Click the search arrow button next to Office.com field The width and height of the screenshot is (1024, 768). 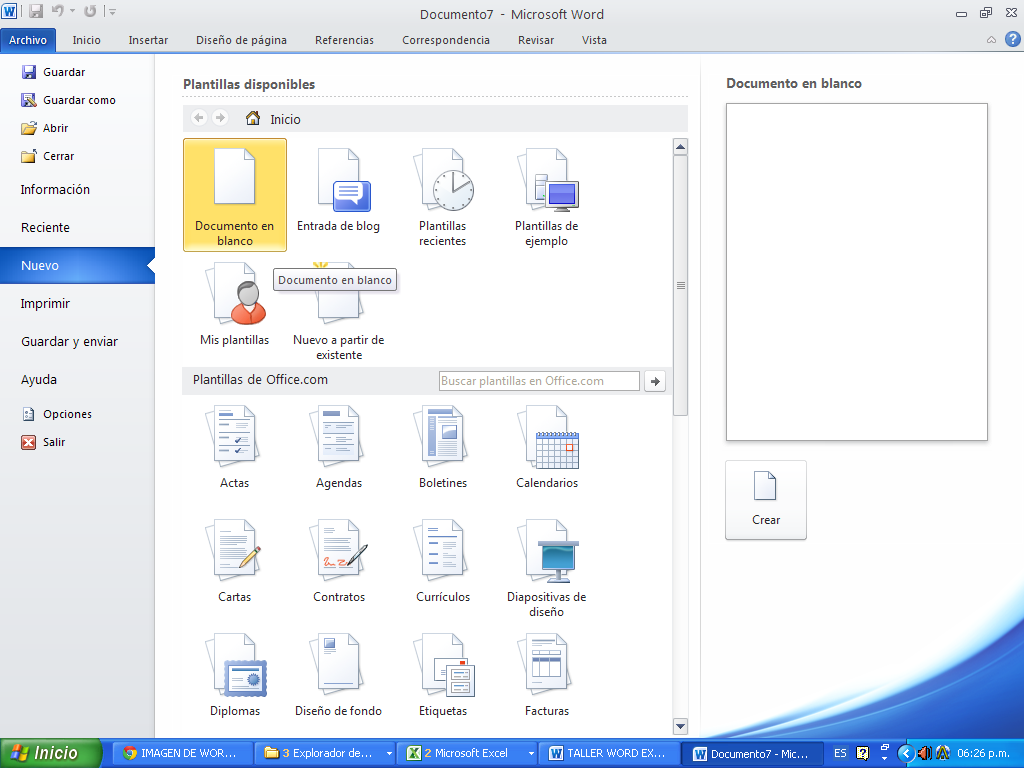pyautogui.click(x=655, y=381)
